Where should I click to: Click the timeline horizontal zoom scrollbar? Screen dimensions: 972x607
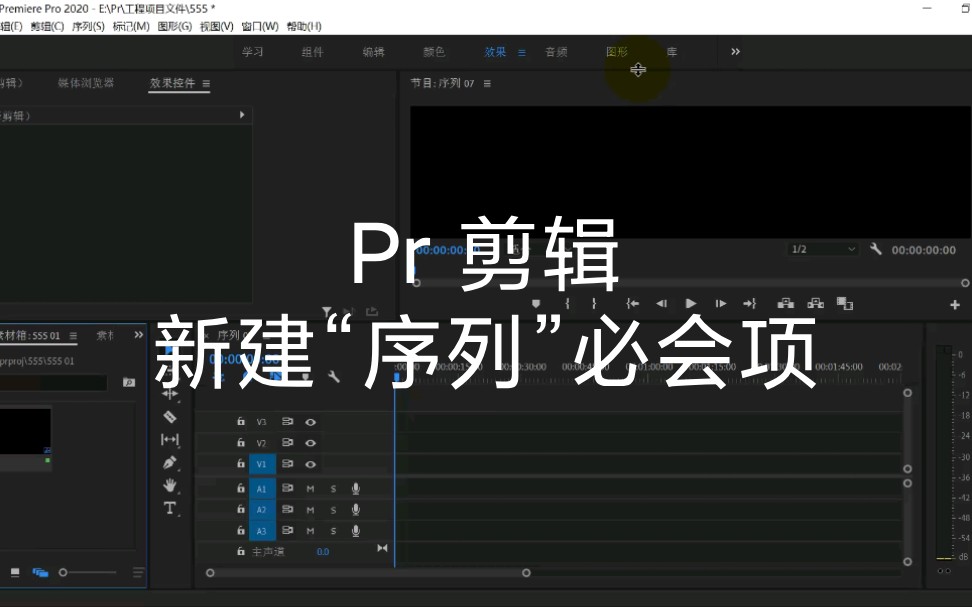[368, 572]
